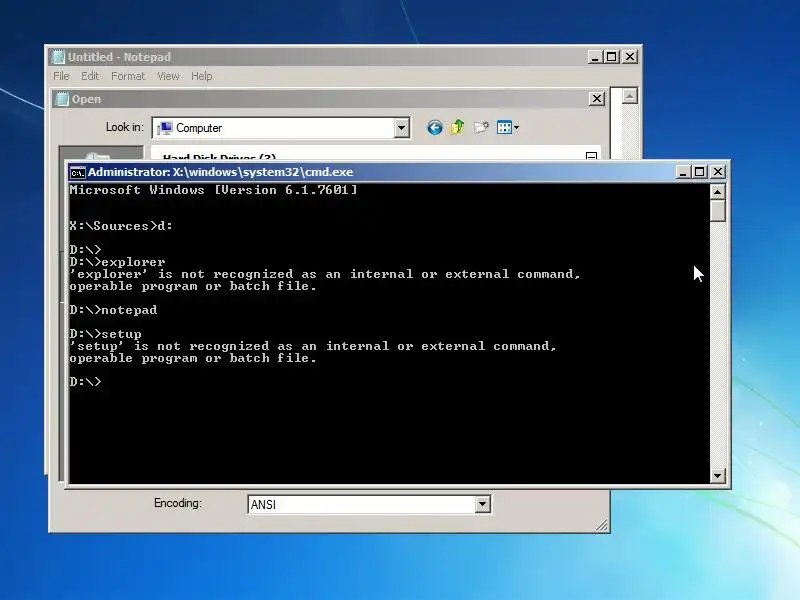Click the Notepad title bar icon
This screenshot has height=600, width=800.
click(59, 57)
